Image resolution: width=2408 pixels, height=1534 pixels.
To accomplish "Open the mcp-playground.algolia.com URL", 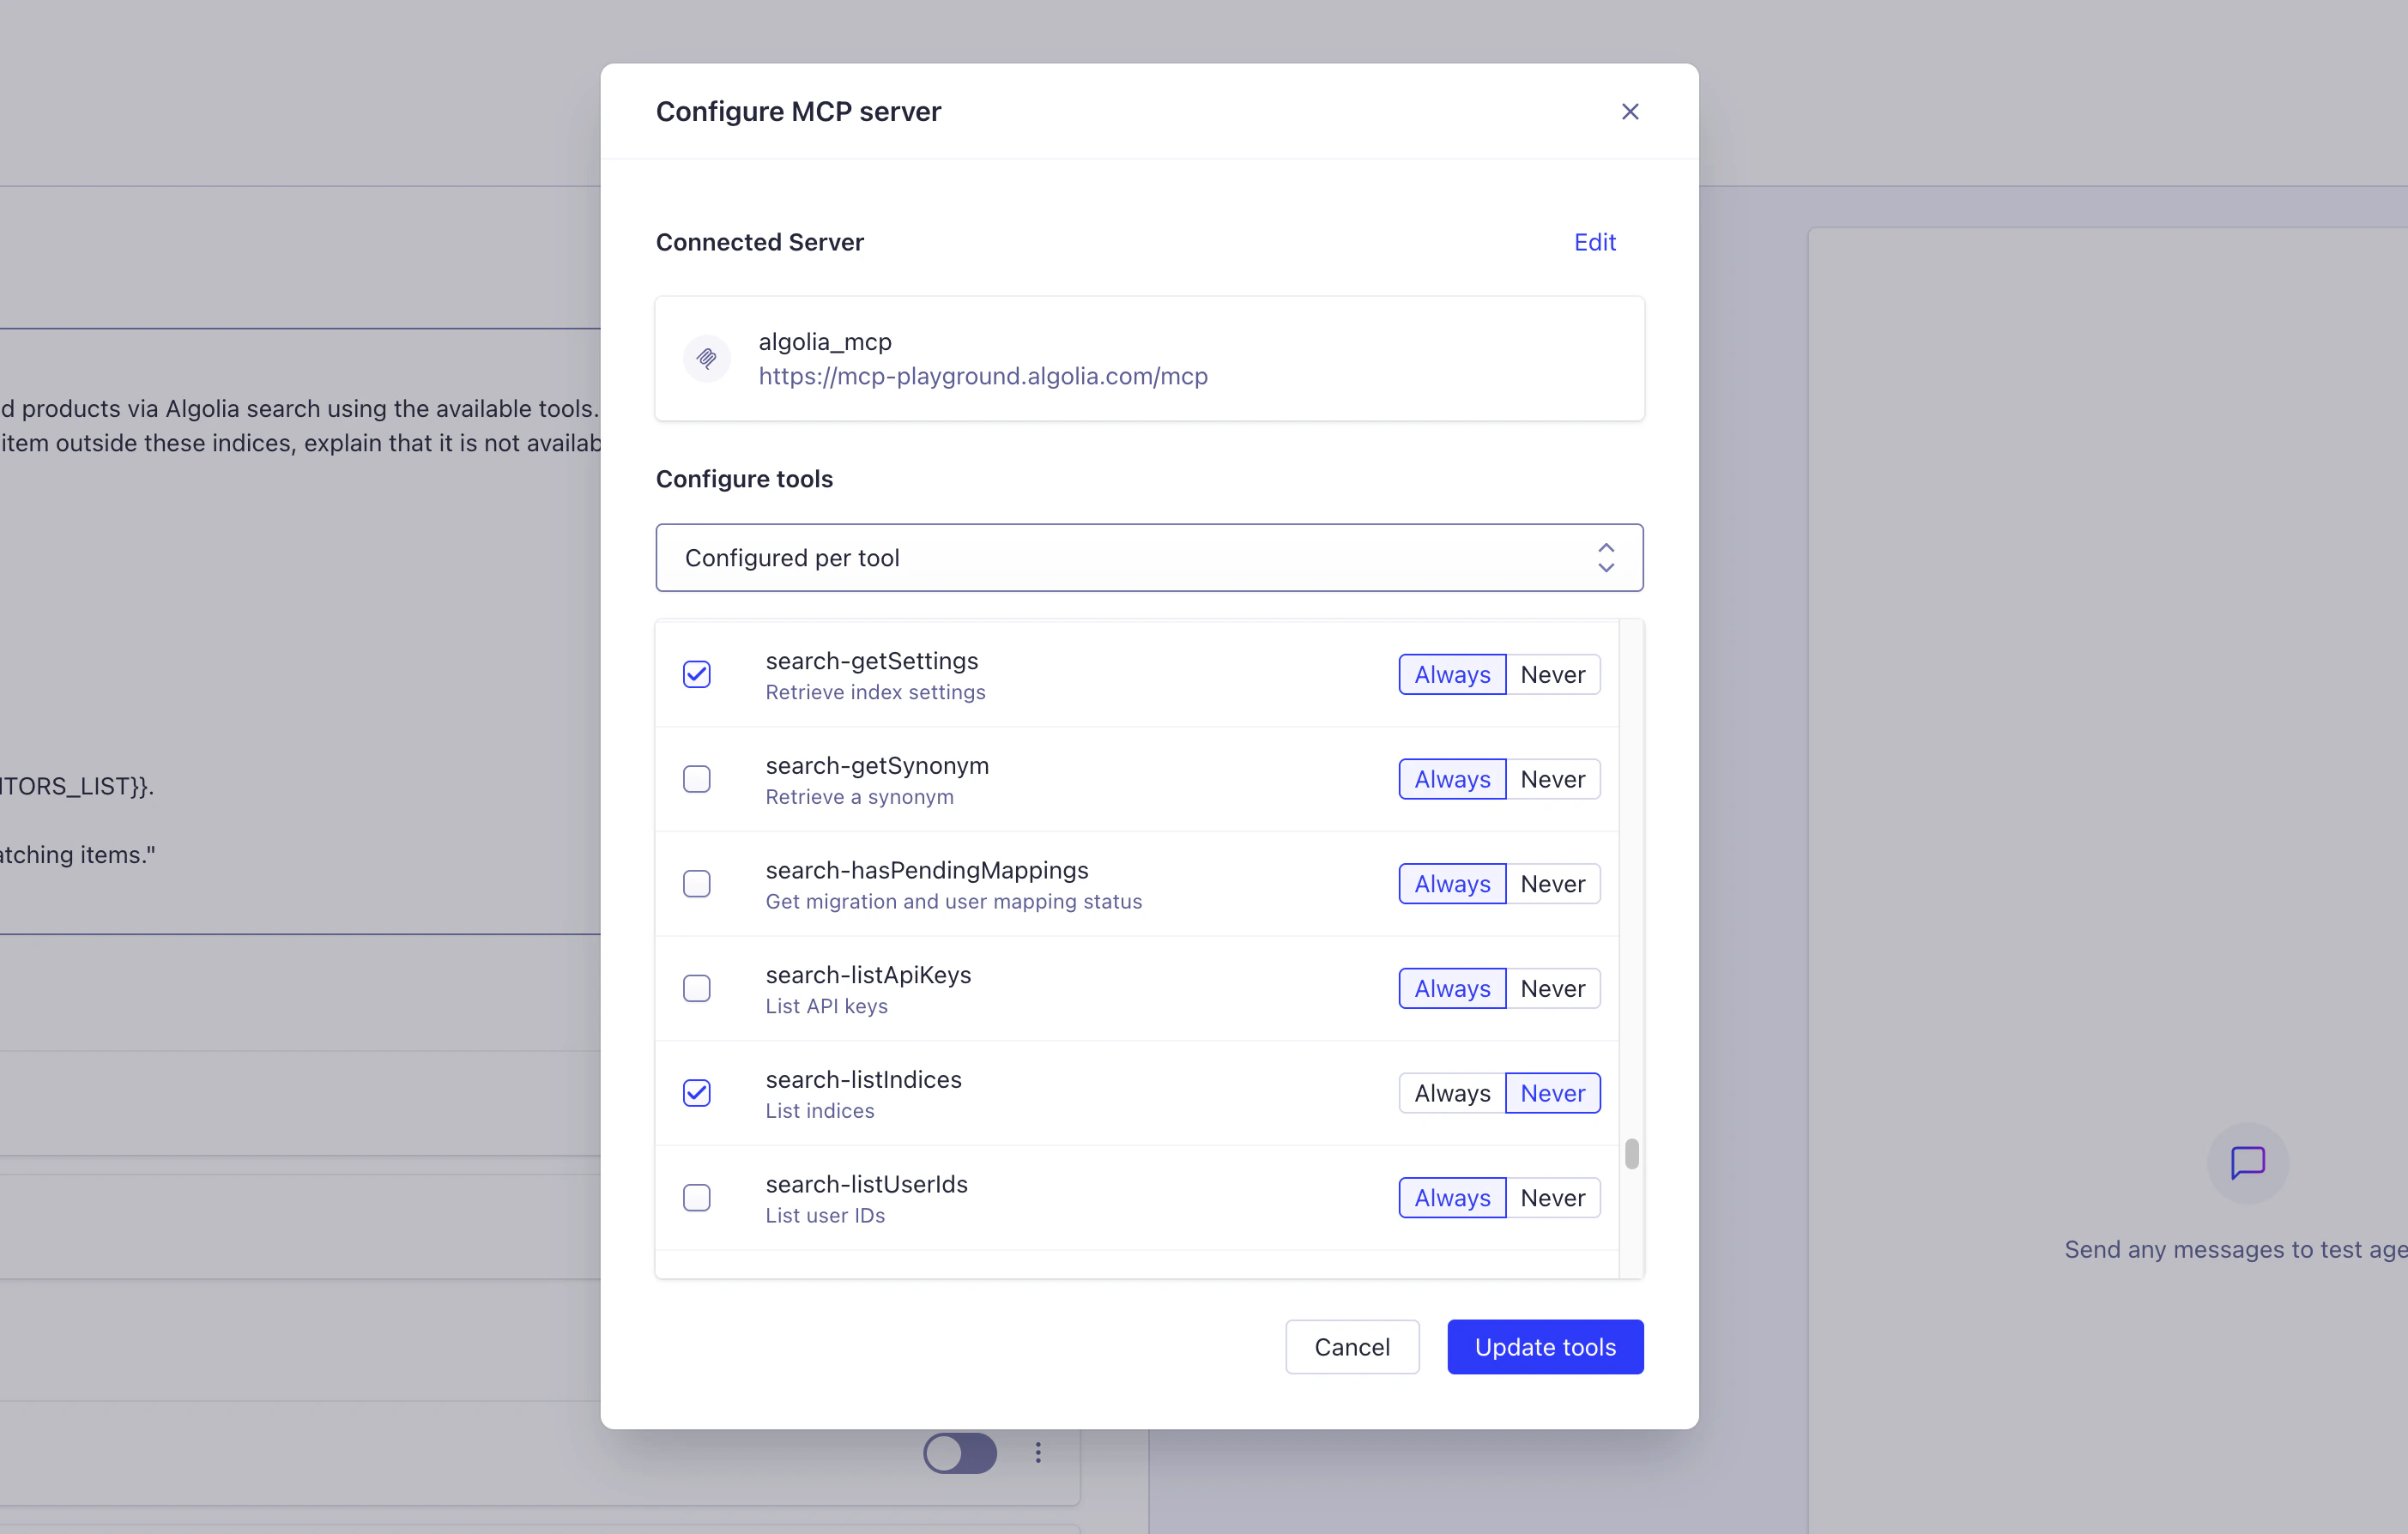I will click(983, 376).
